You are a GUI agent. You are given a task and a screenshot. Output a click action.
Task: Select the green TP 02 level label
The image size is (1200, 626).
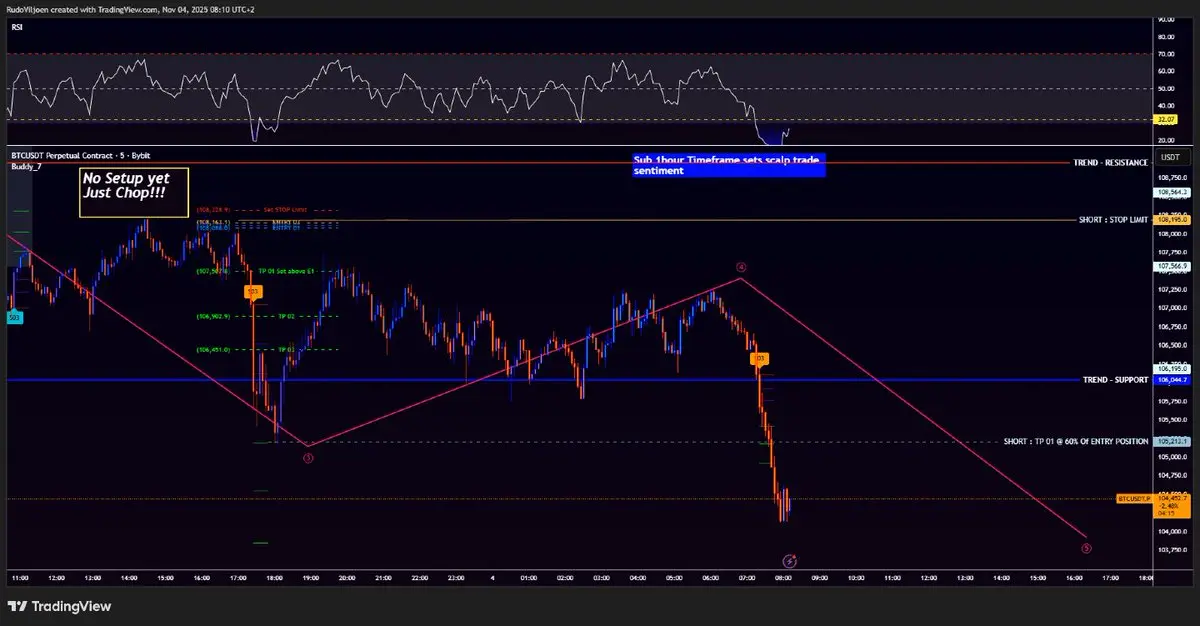pos(286,317)
